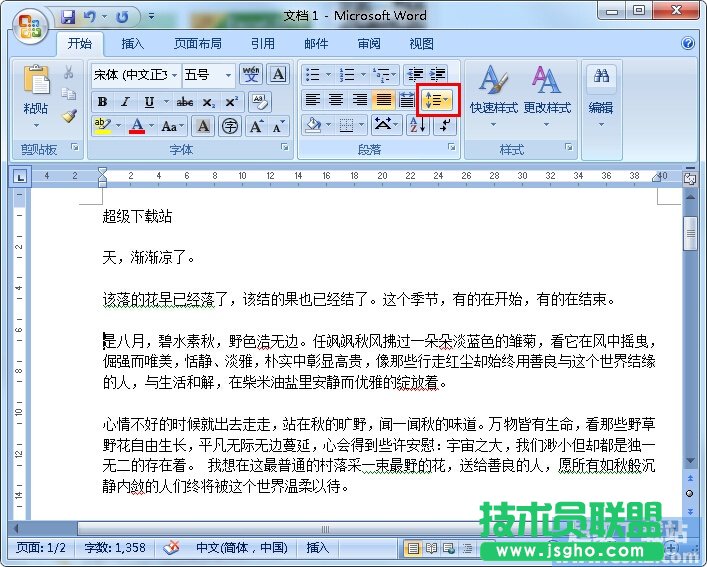Switch to the 插入 ribbon tab
This screenshot has height=567, width=707.
[132, 44]
